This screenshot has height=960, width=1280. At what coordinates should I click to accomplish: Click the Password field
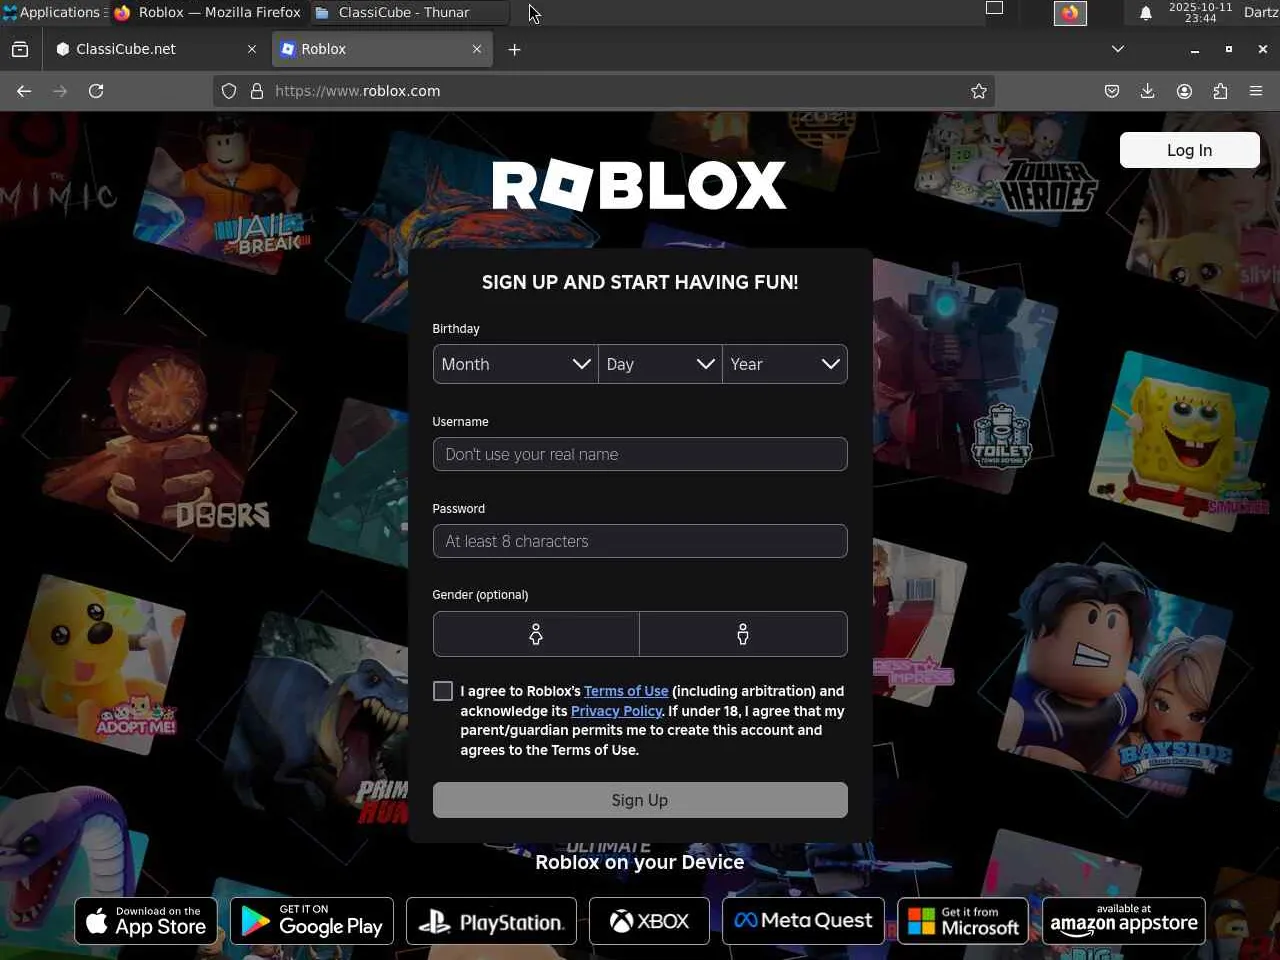[x=640, y=541]
